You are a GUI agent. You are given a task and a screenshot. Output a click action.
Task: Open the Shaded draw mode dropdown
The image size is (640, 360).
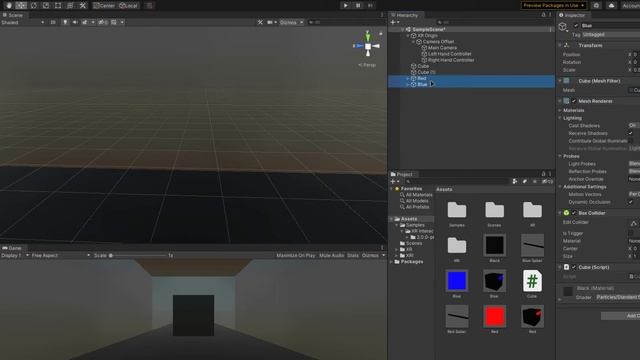click(23, 22)
